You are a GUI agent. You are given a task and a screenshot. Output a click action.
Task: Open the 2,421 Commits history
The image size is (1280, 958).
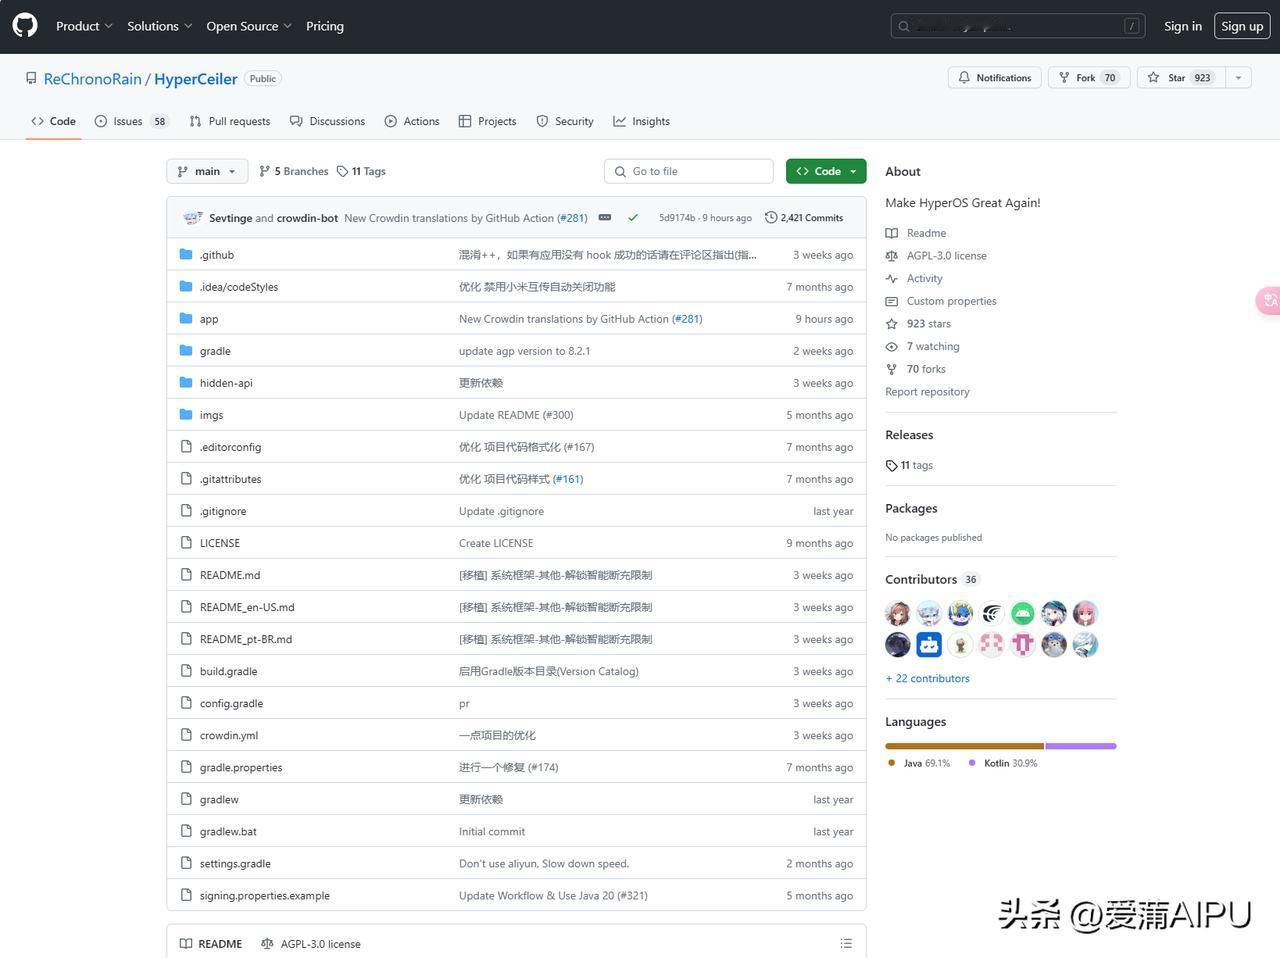coord(804,217)
